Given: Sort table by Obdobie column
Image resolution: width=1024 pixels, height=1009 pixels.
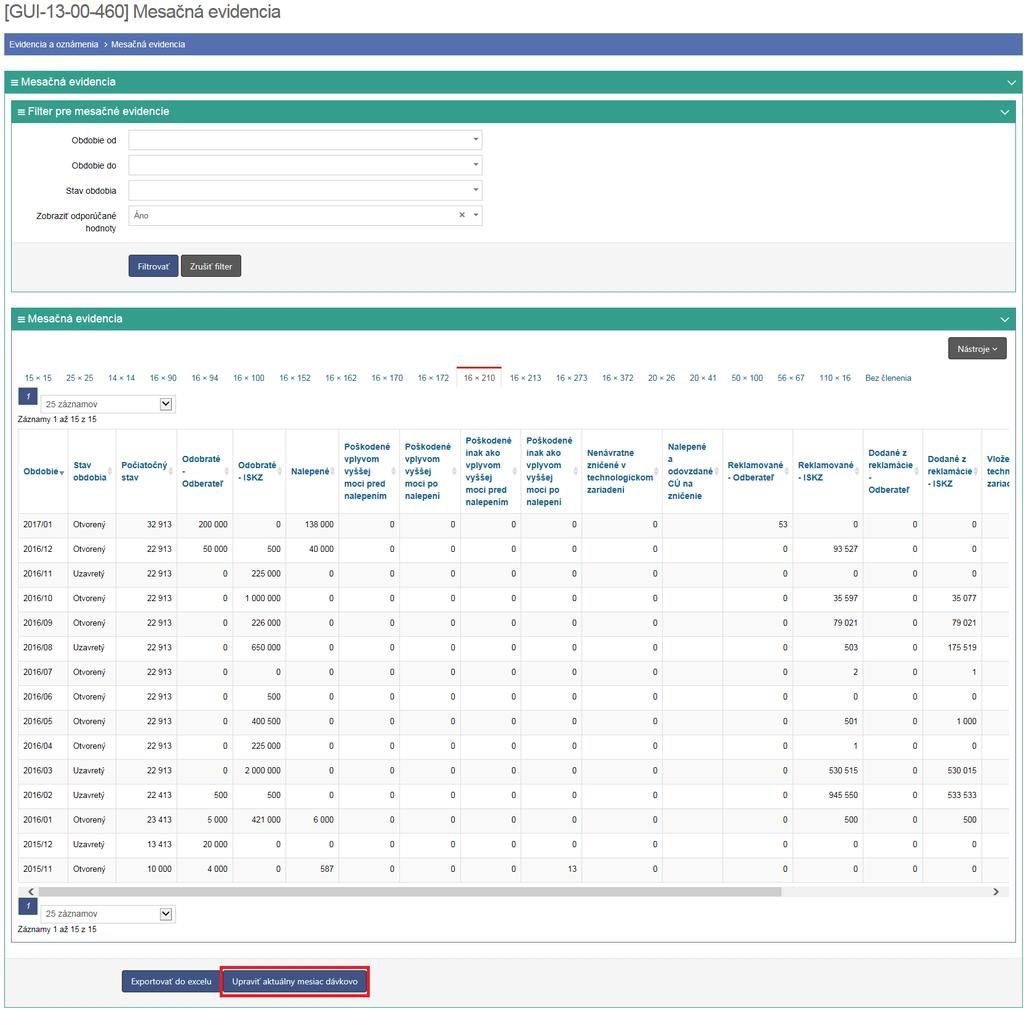Looking at the screenshot, I should (x=43, y=472).
